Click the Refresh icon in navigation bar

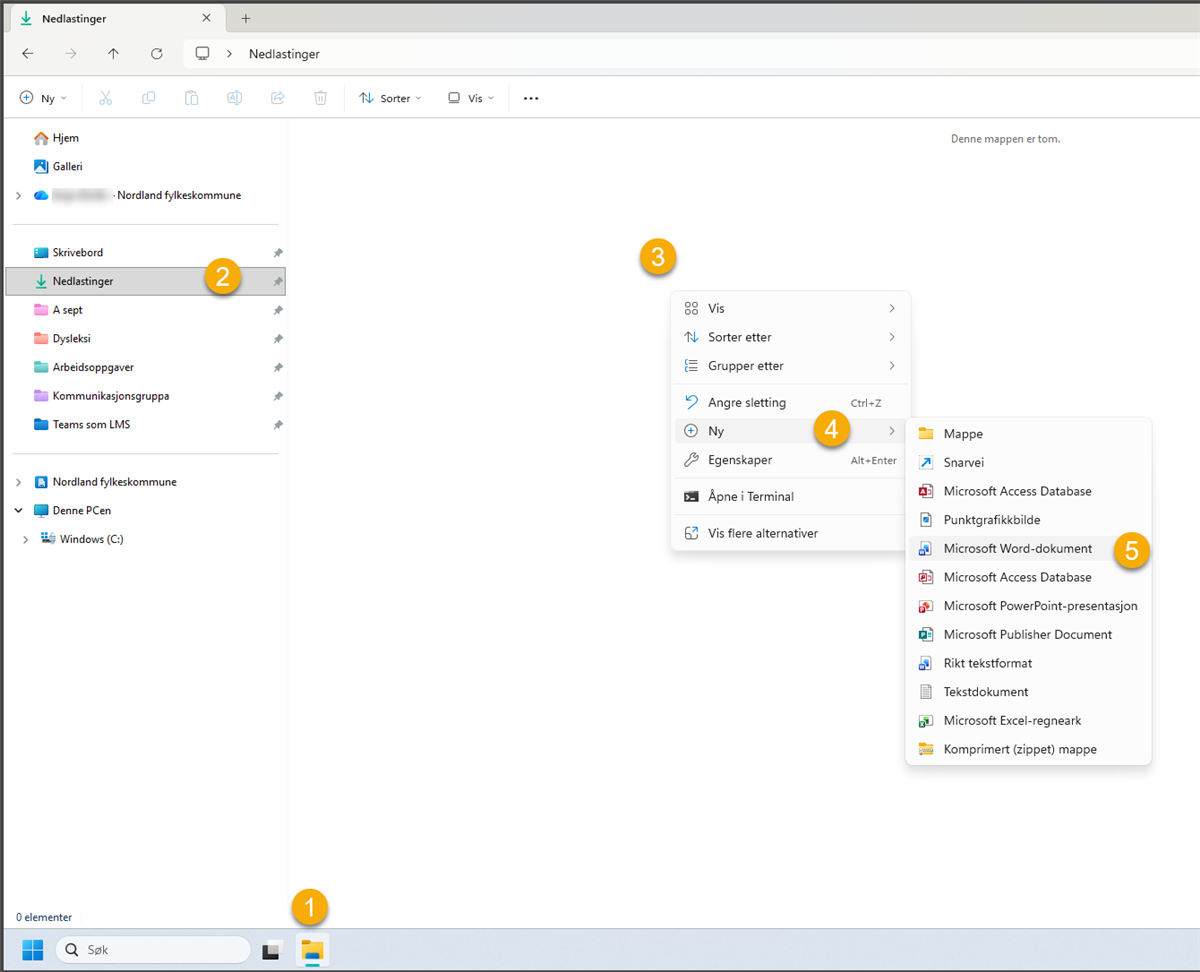coord(156,54)
